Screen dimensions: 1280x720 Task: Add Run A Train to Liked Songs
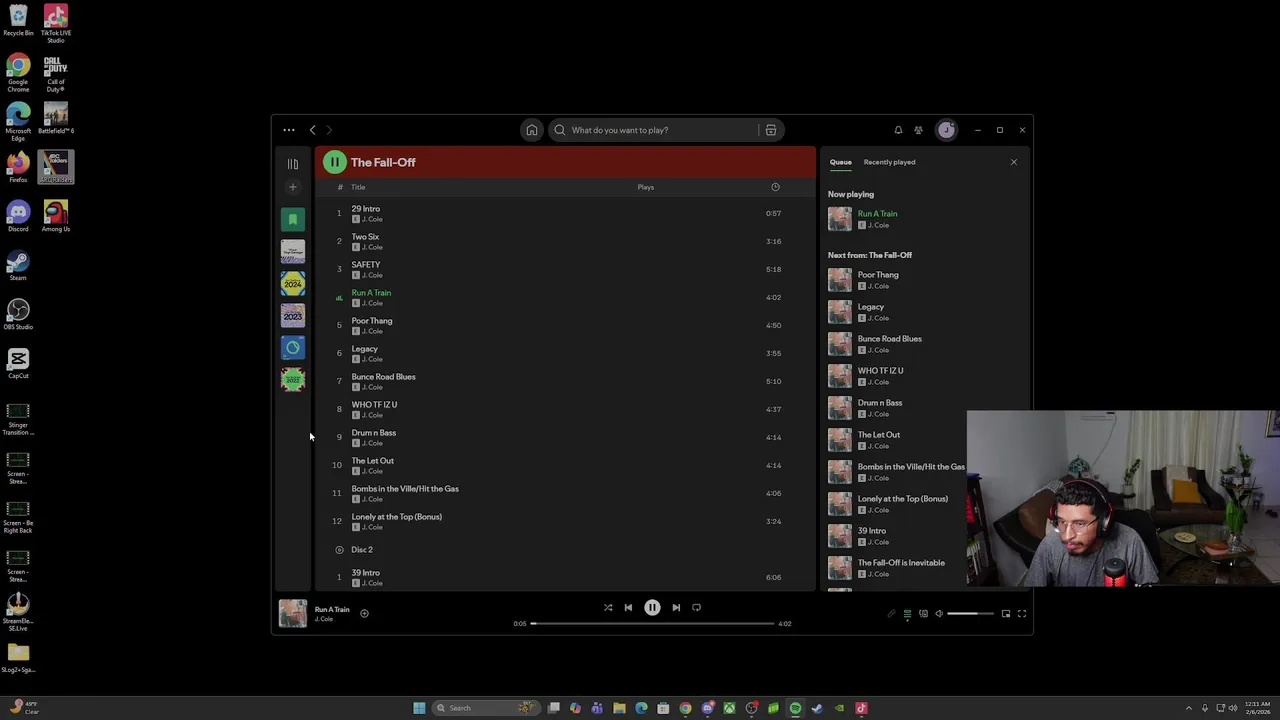364,613
